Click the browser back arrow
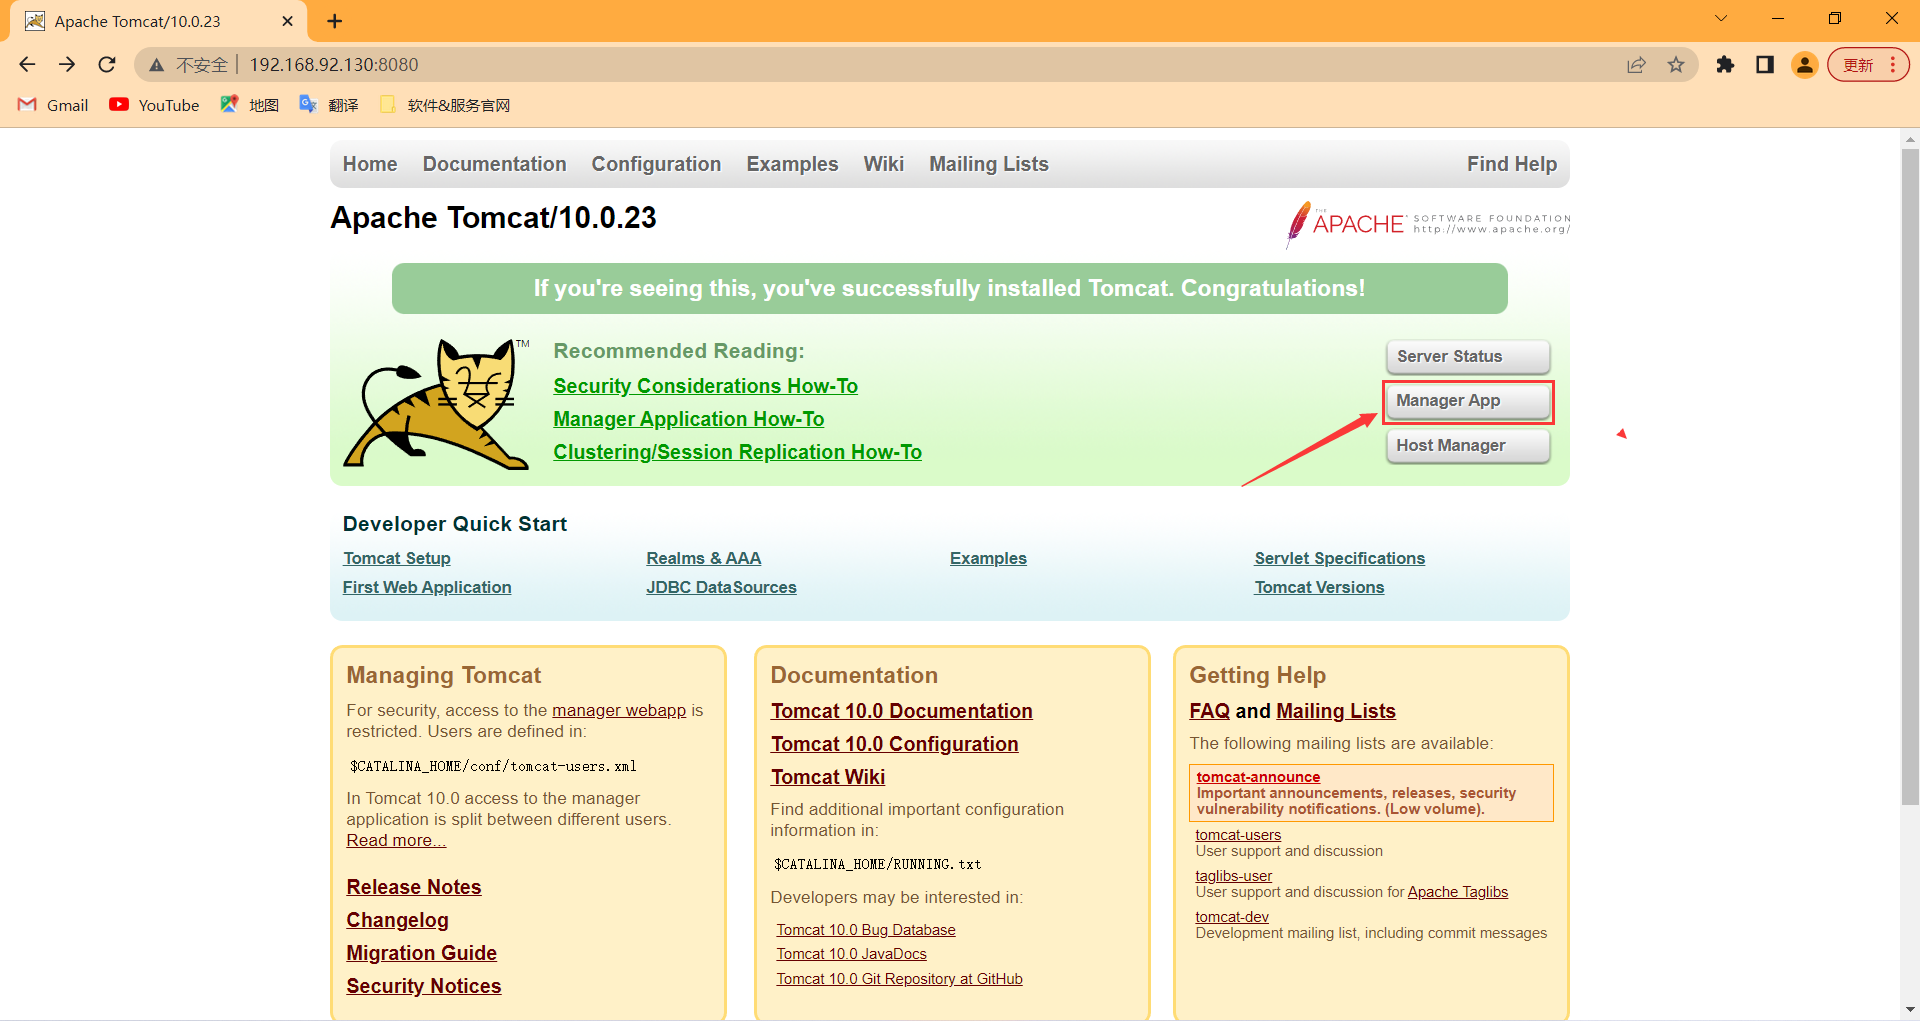Image resolution: width=1920 pixels, height=1021 pixels. [x=27, y=65]
